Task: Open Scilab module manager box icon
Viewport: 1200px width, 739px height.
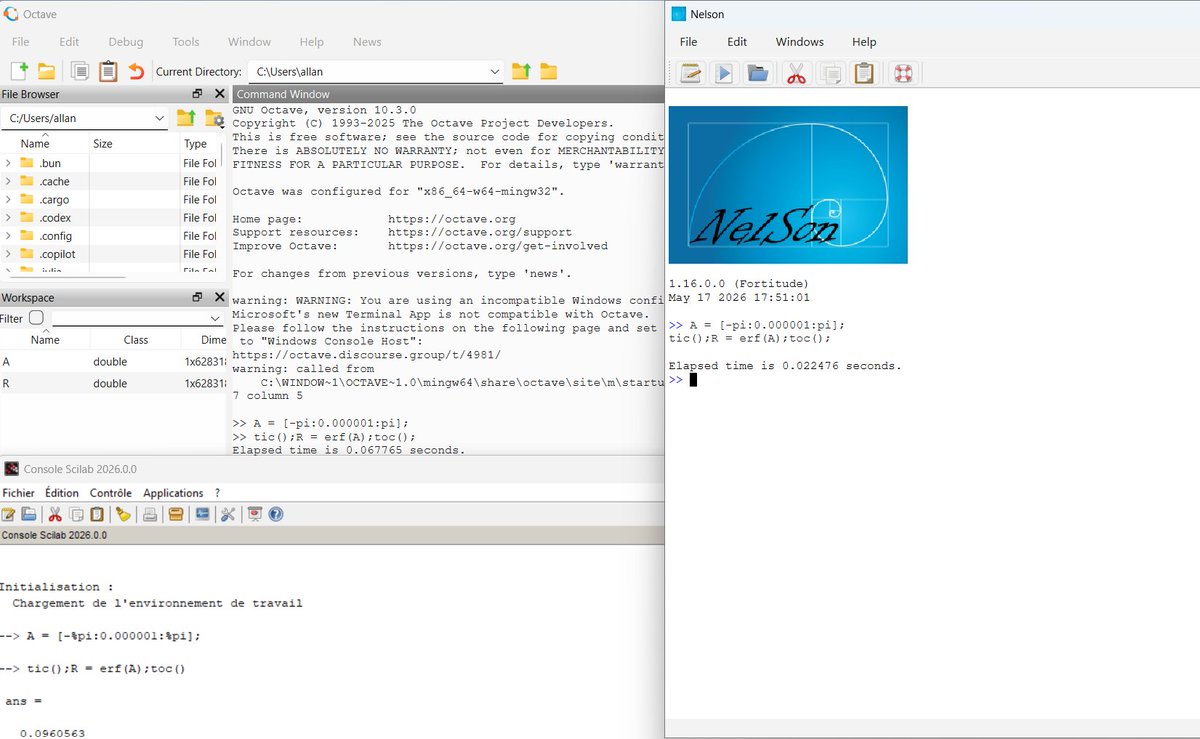Action: 176,514
